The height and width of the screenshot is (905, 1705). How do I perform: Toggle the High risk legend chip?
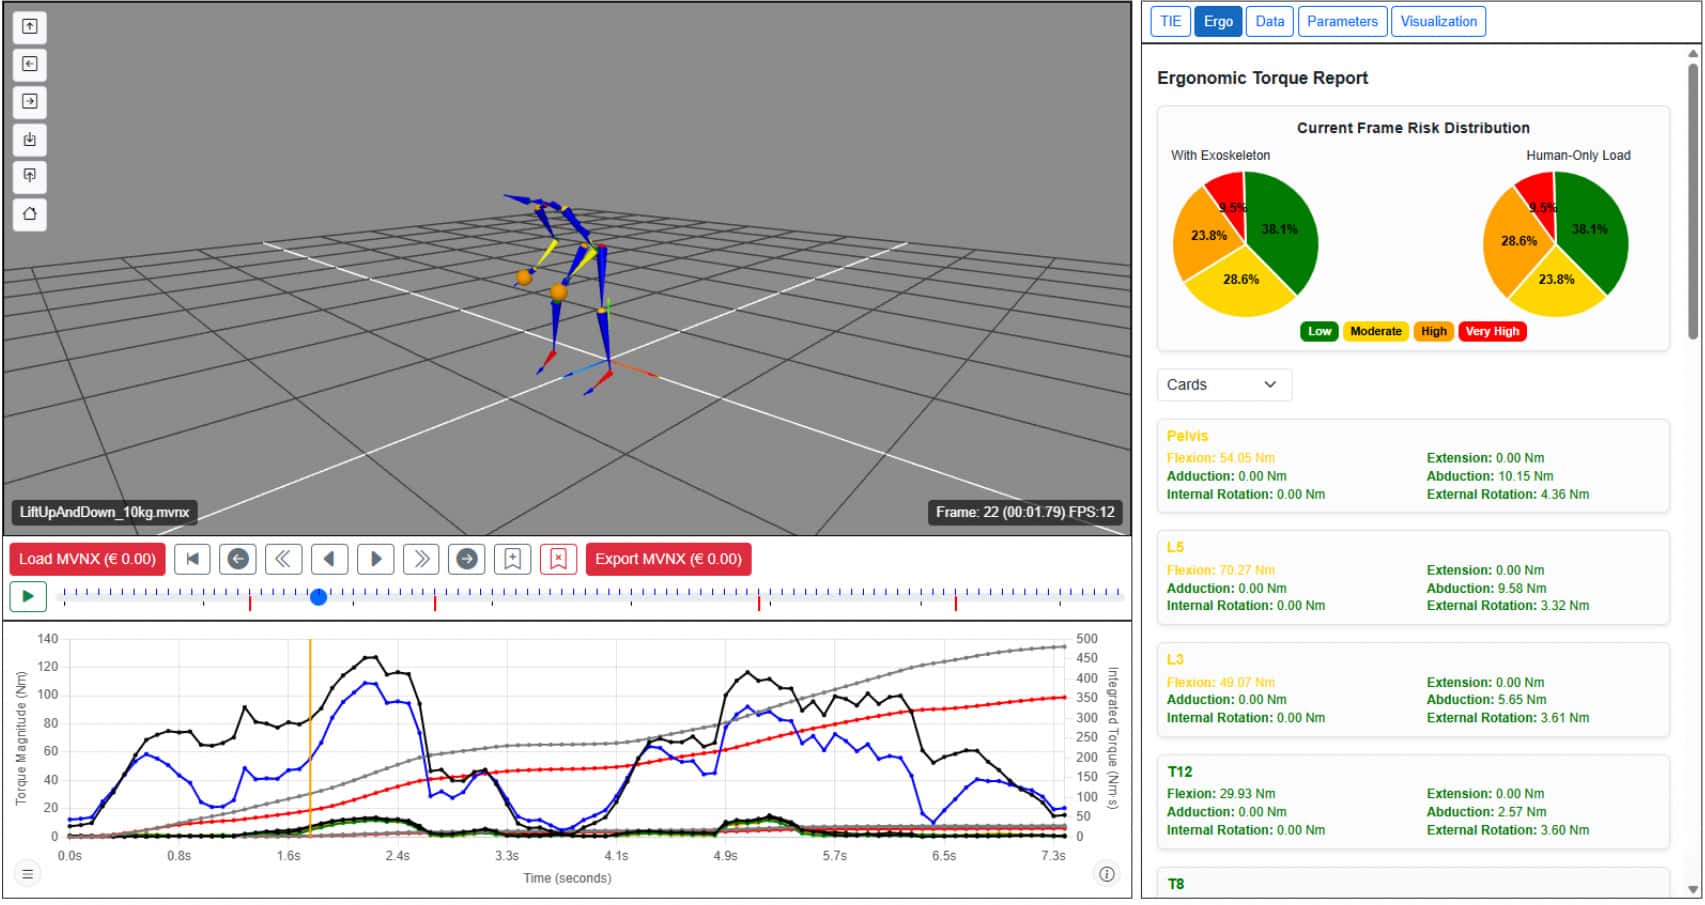point(1433,332)
